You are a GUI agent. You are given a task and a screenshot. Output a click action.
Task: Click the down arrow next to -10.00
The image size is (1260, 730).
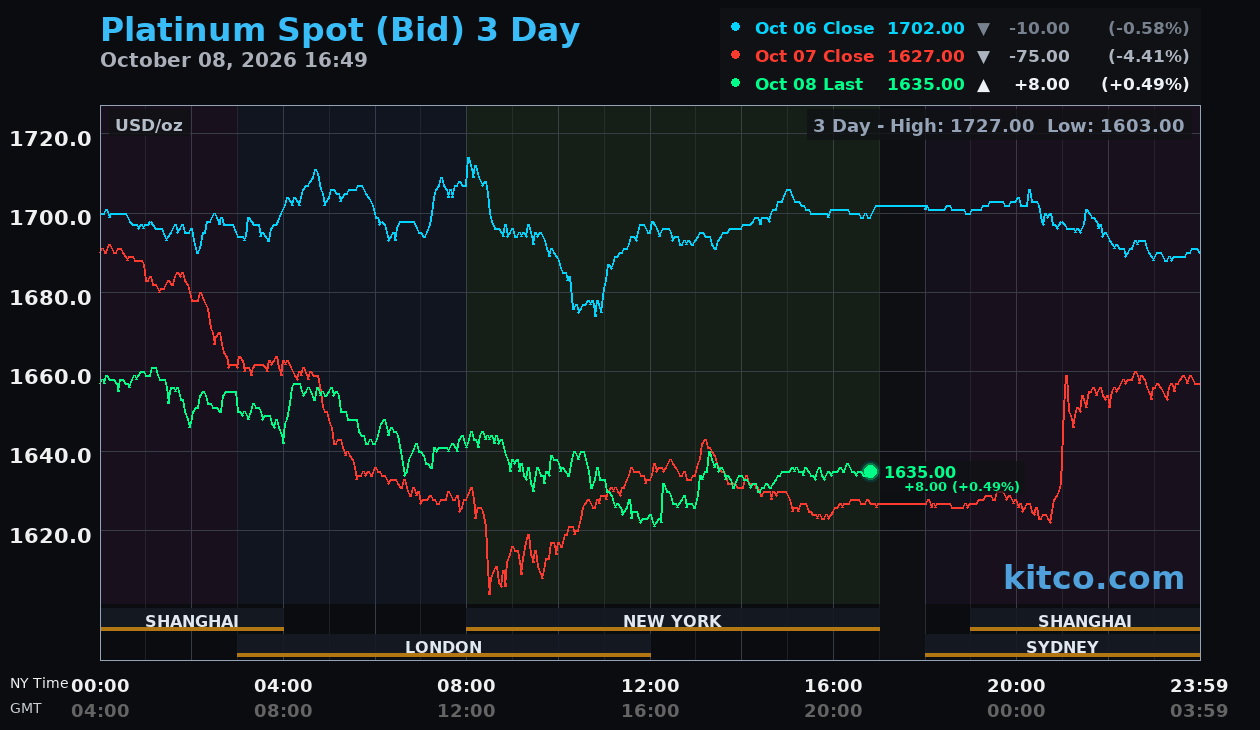click(984, 28)
